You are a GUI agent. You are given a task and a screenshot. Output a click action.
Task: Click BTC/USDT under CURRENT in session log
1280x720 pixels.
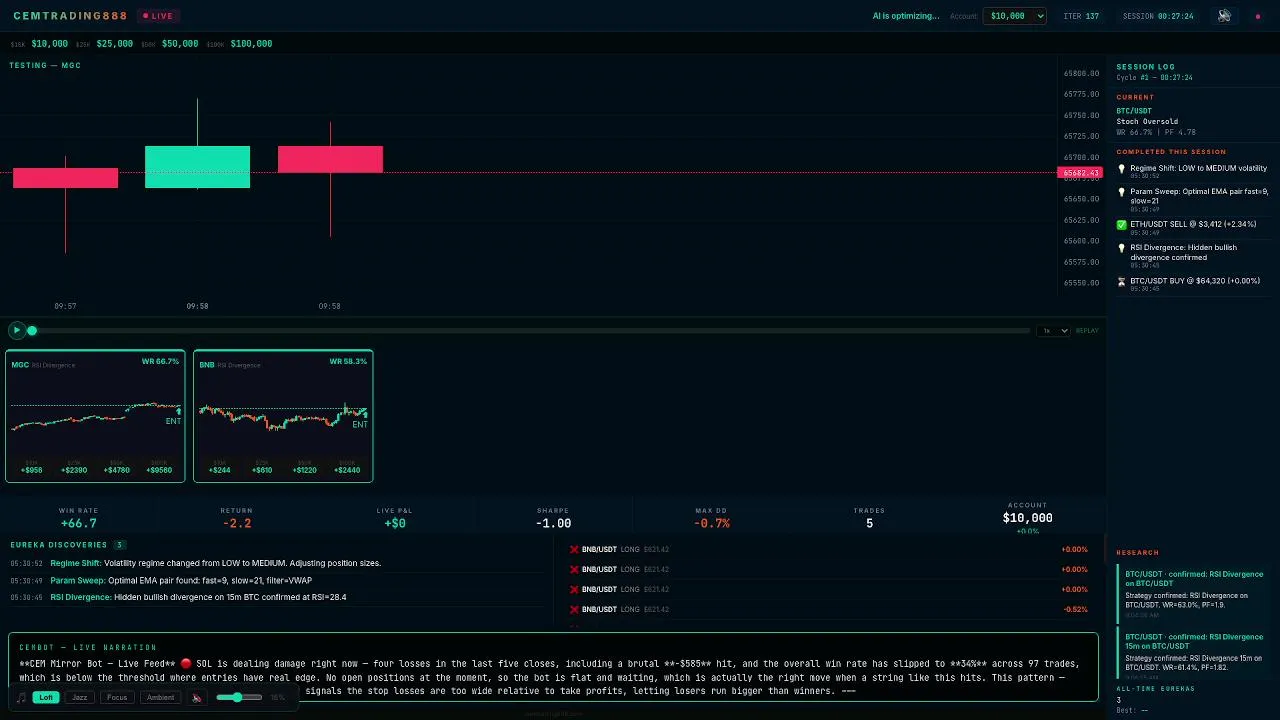click(1134, 111)
